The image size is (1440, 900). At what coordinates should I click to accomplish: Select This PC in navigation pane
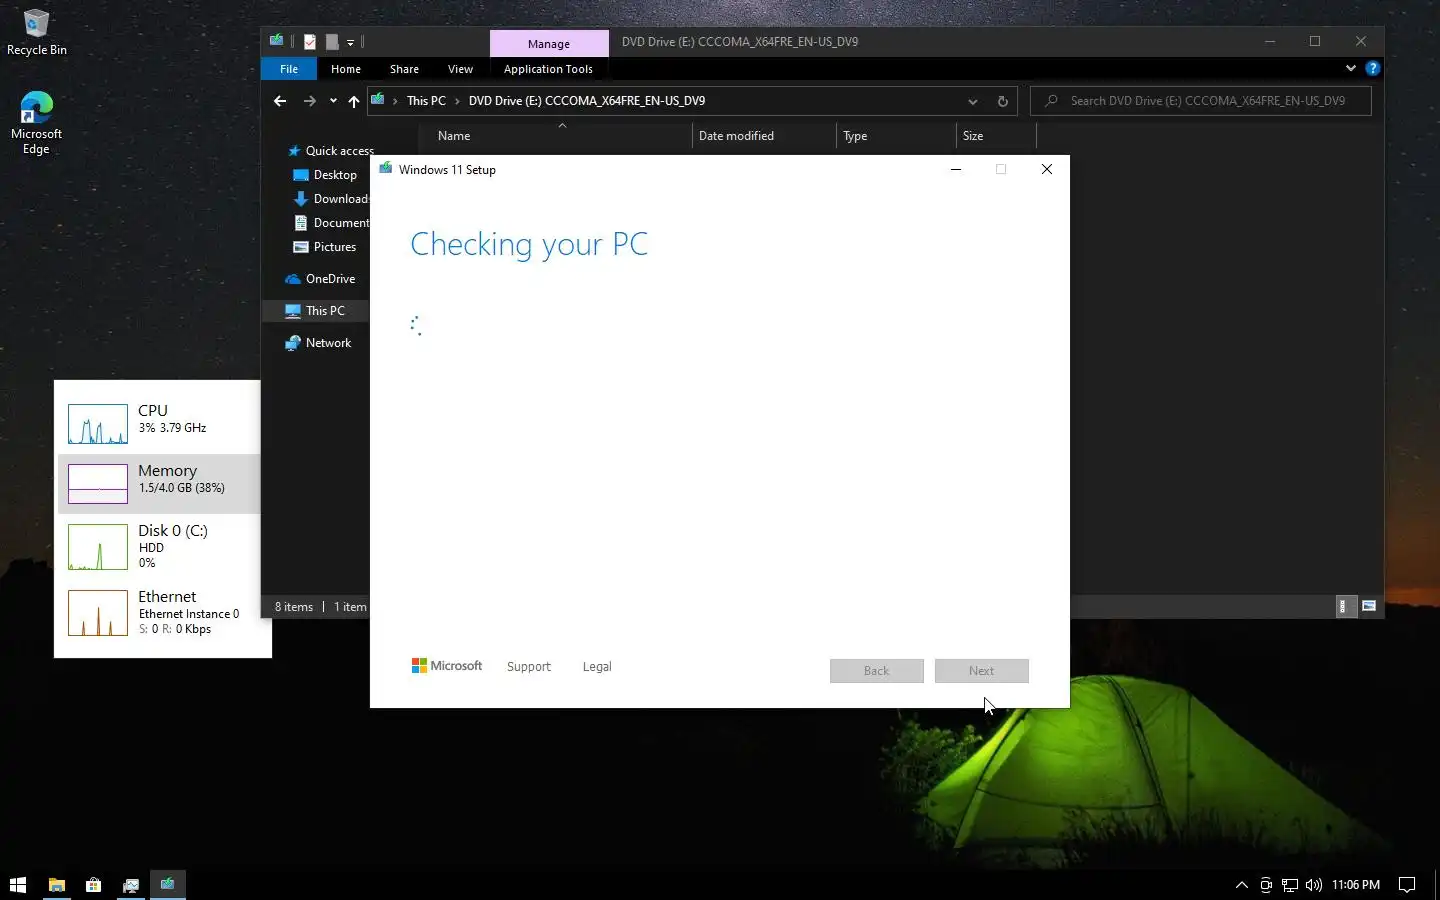[315, 311]
